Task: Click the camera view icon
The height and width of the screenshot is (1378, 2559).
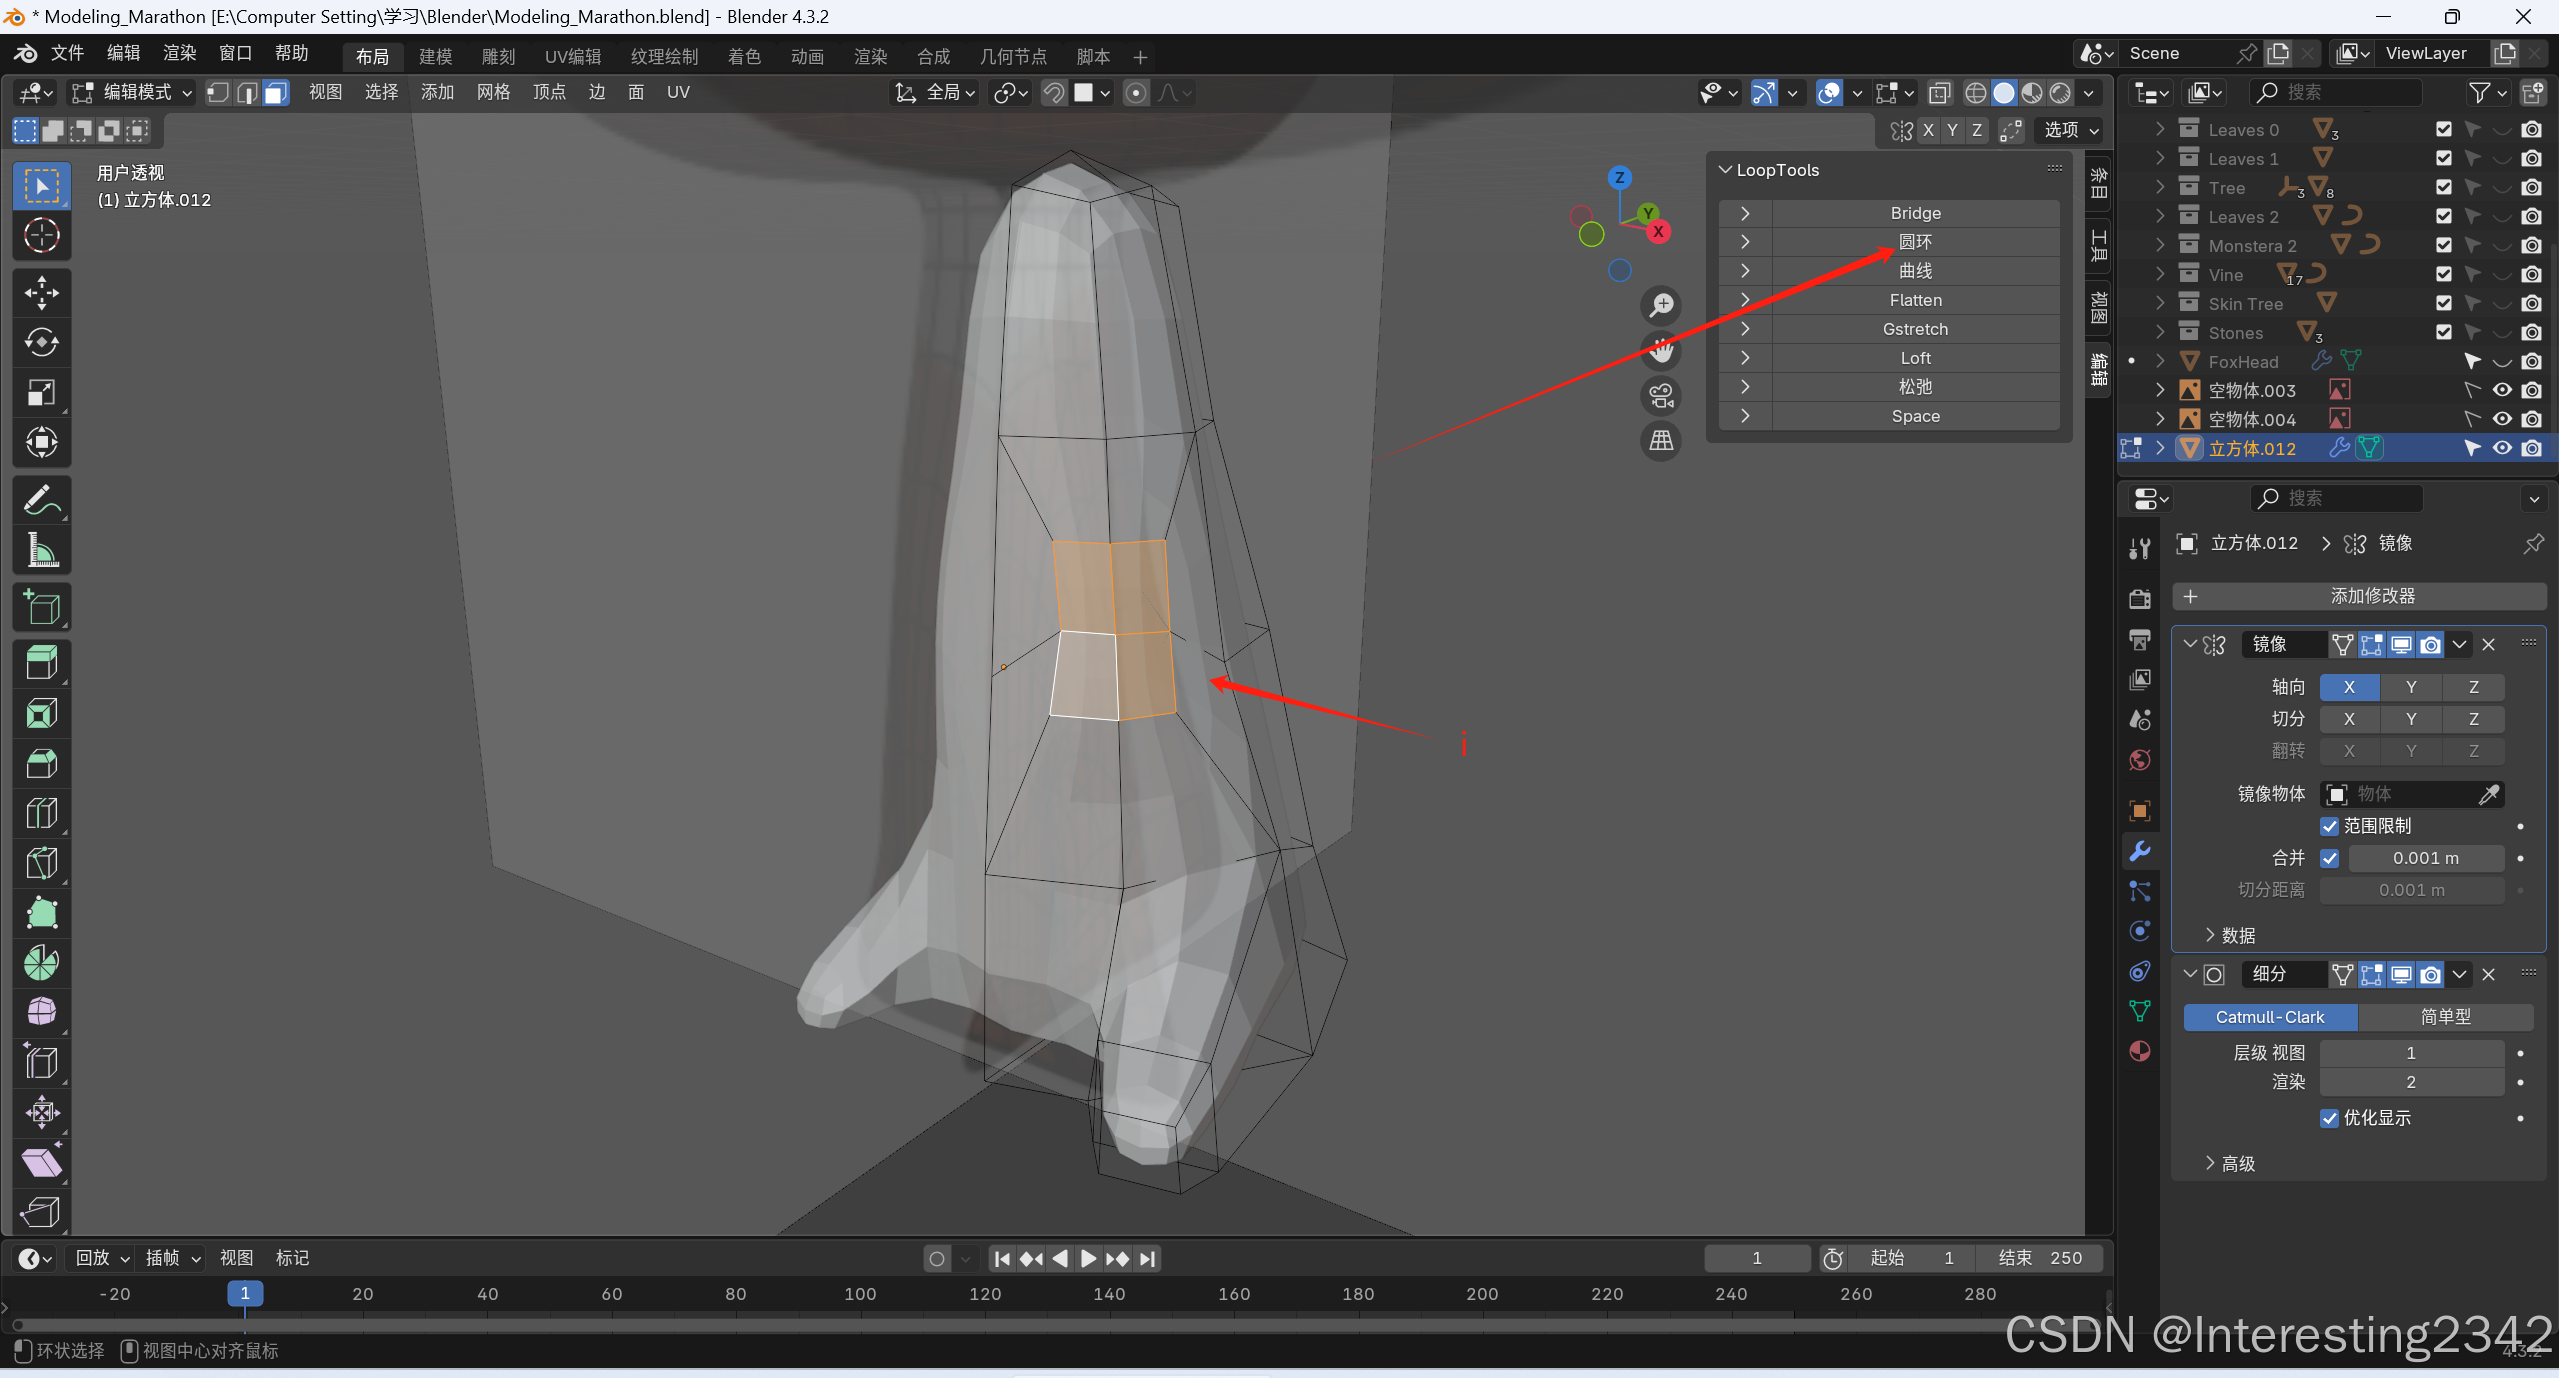Action: point(1661,396)
